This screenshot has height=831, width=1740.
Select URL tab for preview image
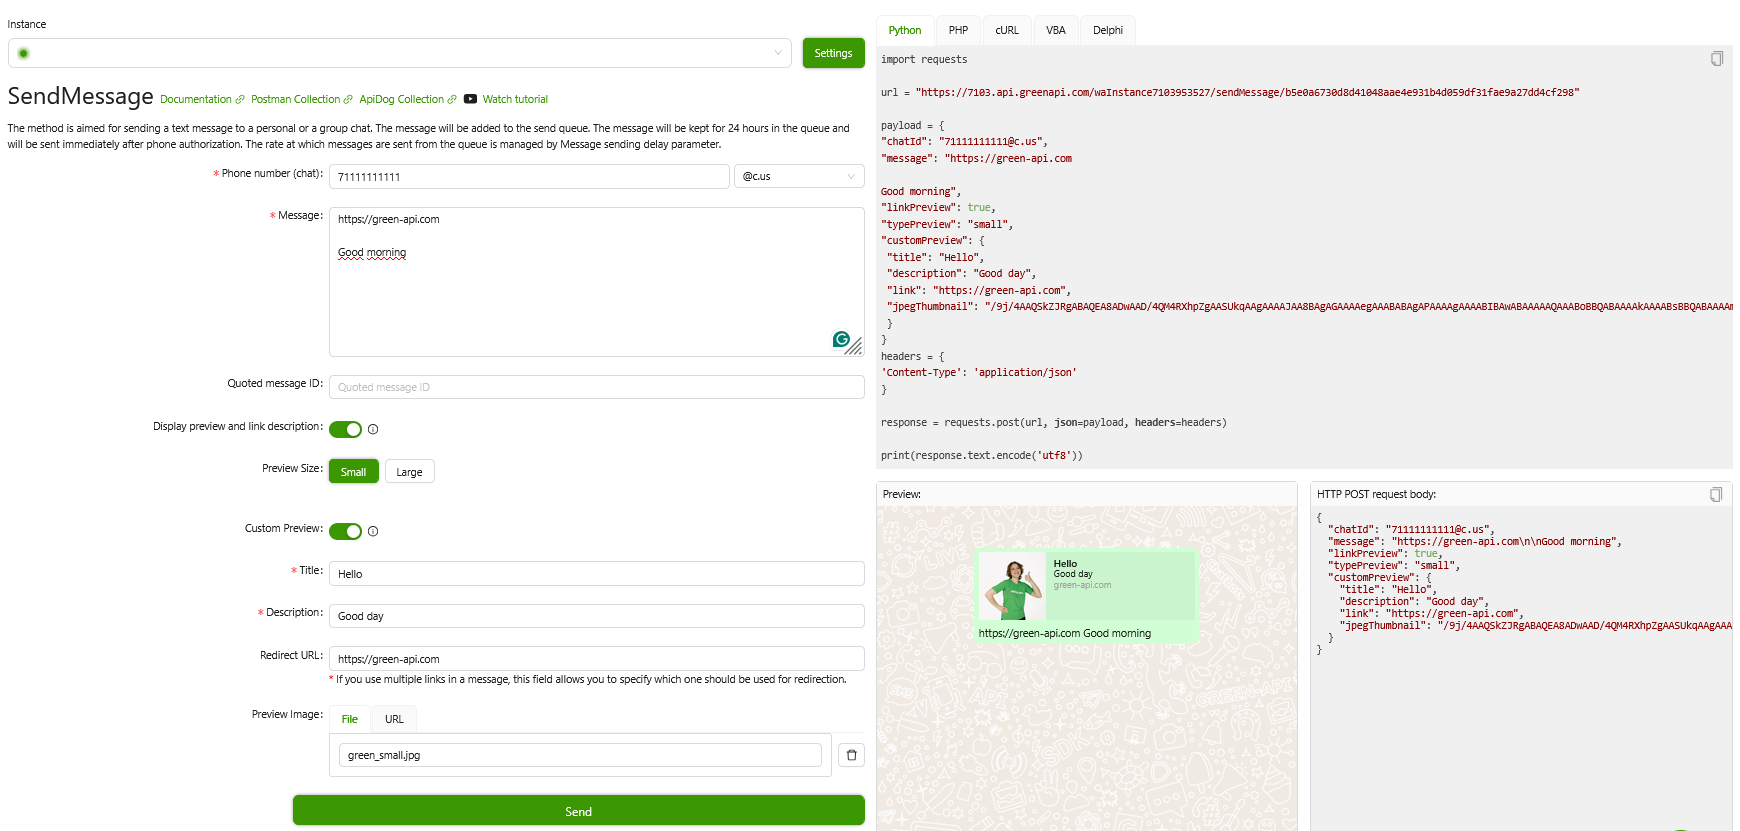click(x=394, y=719)
